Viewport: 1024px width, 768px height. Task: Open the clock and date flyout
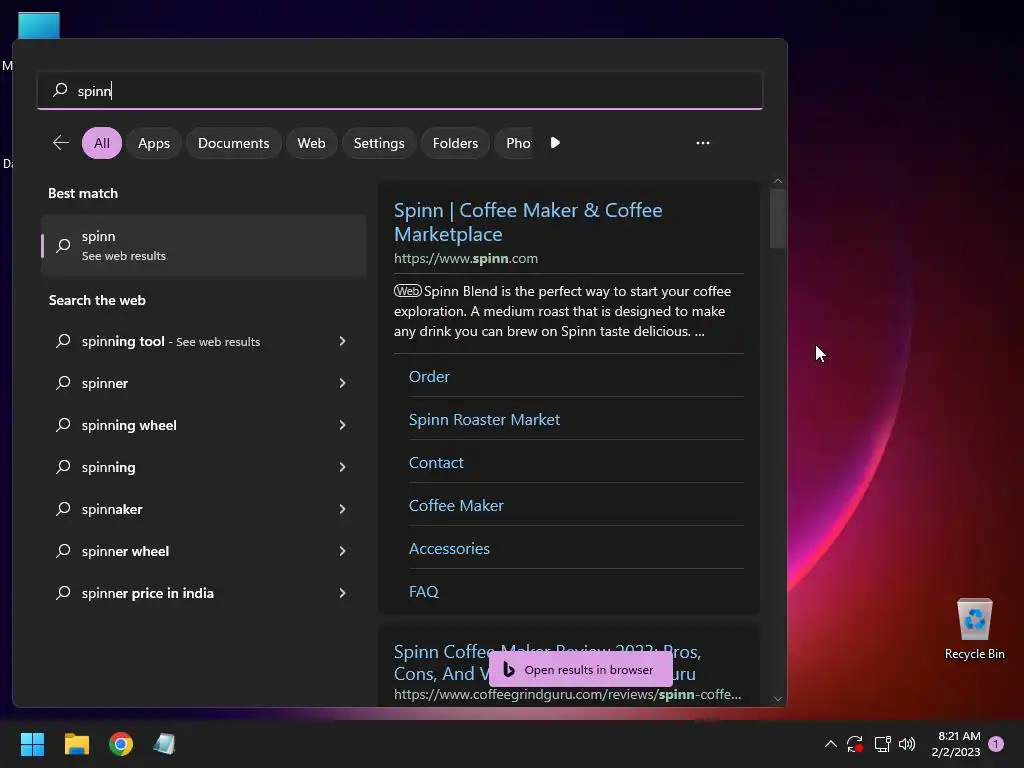pos(956,744)
